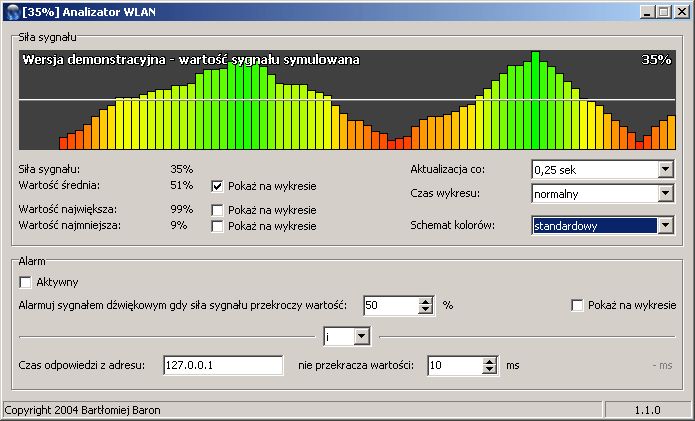This screenshot has height=421, width=695.
Task: Open the 'Schemat kolorów' dropdown arrow
Action: [x=665, y=226]
